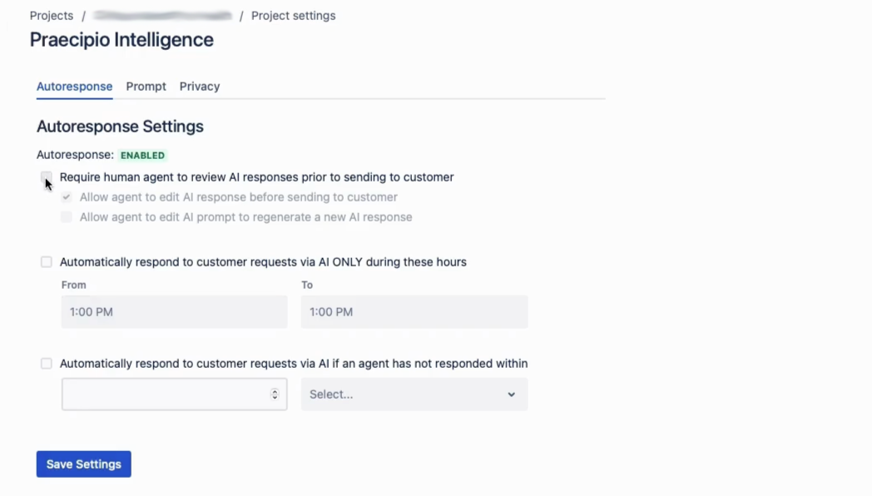Screen dimensions: 872x496
Task: Open the blurred project name breadcrumb
Action: tap(162, 16)
